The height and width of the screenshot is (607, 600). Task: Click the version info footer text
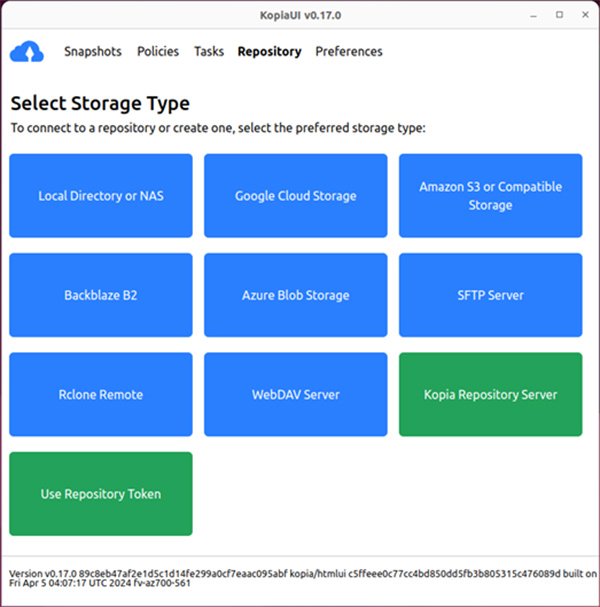click(x=300, y=578)
